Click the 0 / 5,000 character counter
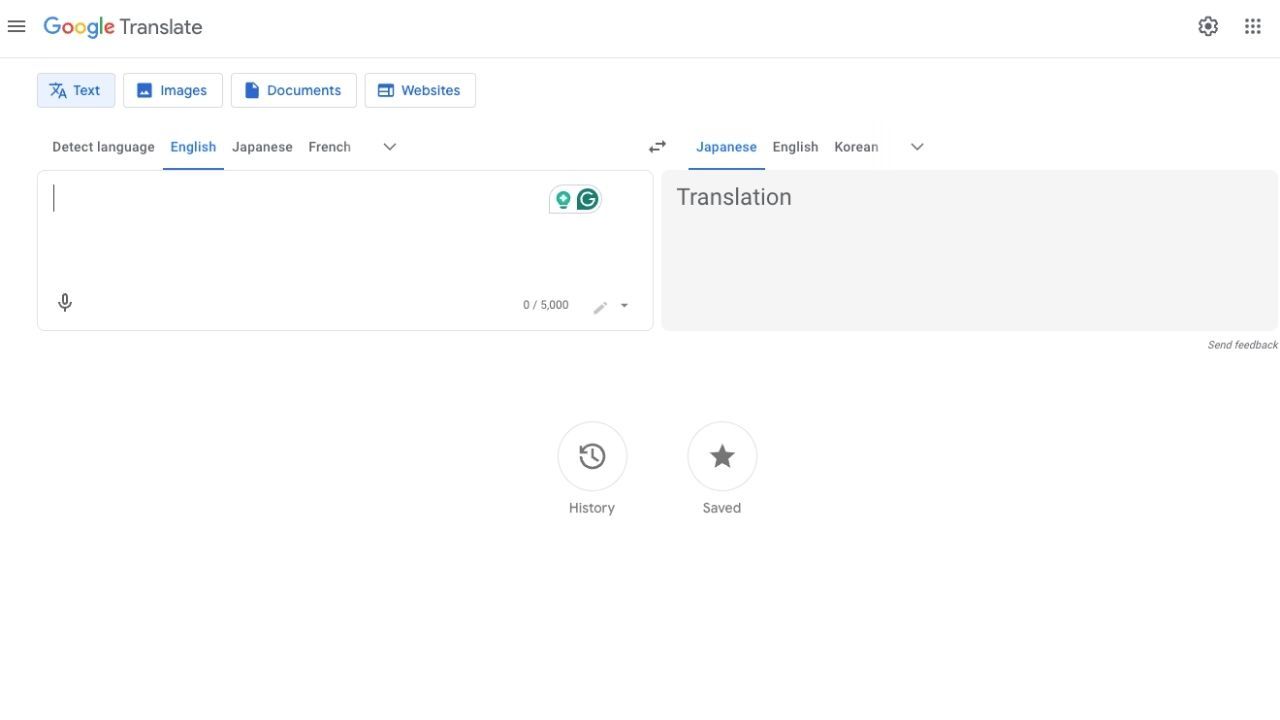1280x720 pixels. tap(546, 305)
